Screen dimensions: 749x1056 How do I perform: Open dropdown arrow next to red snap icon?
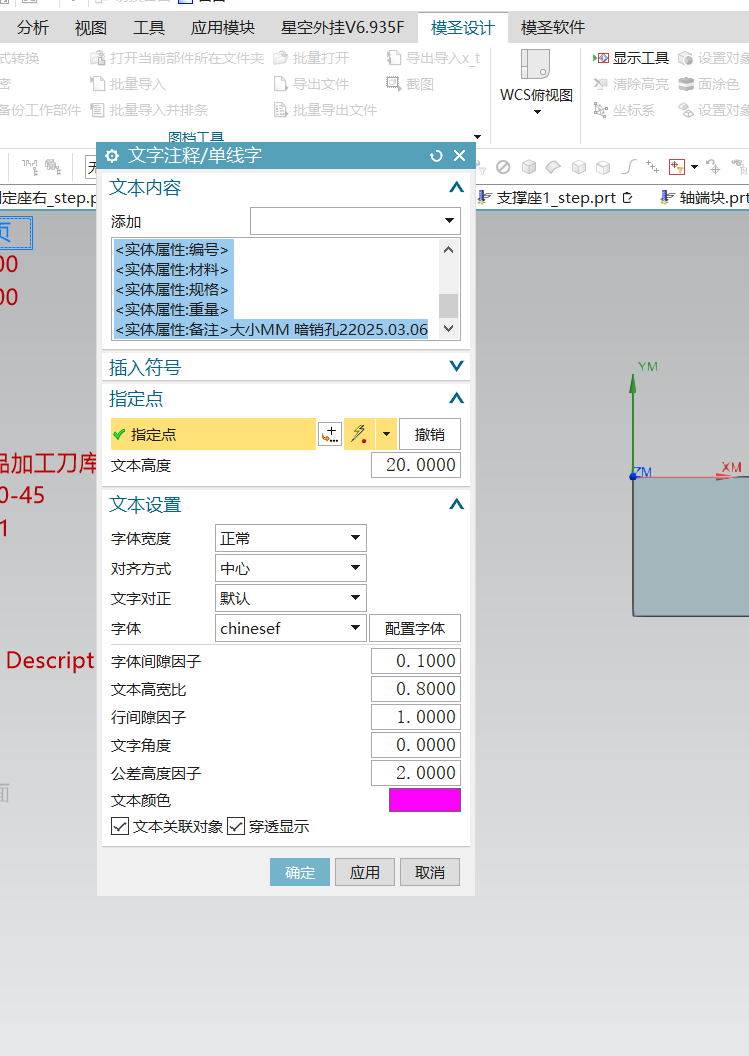click(x=694, y=167)
